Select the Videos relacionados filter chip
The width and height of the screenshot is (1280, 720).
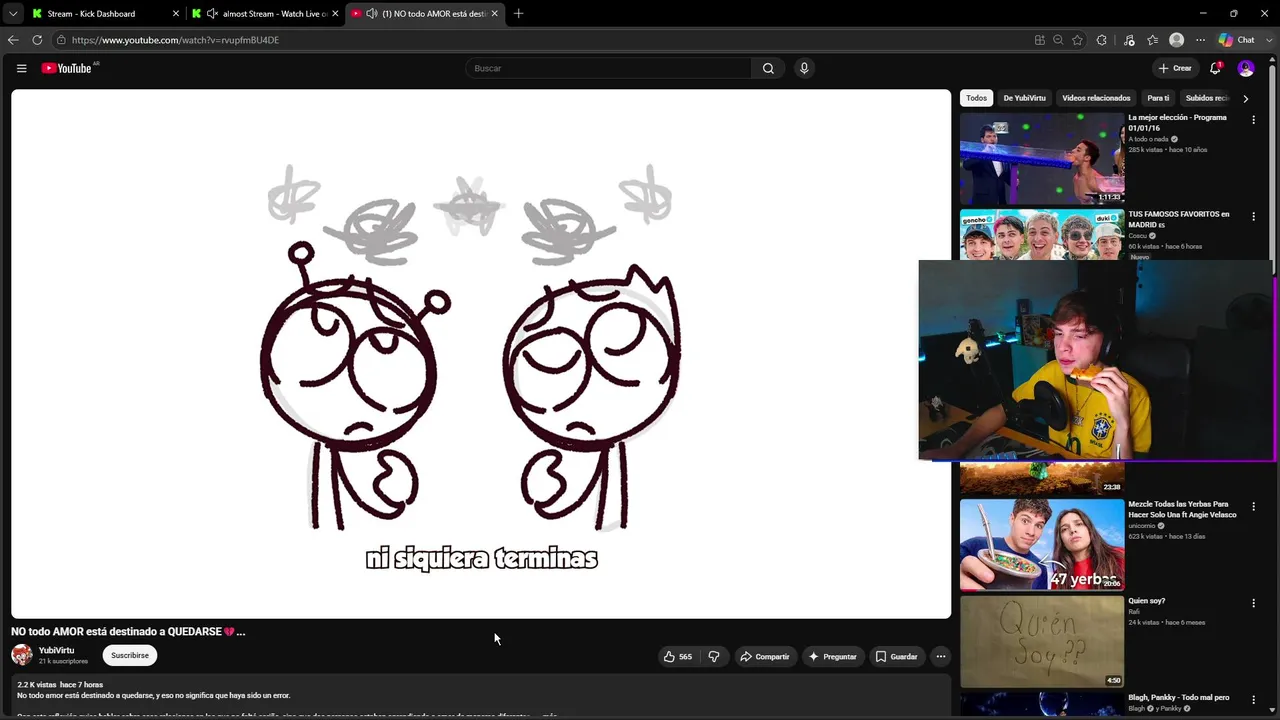(1096, 98)
